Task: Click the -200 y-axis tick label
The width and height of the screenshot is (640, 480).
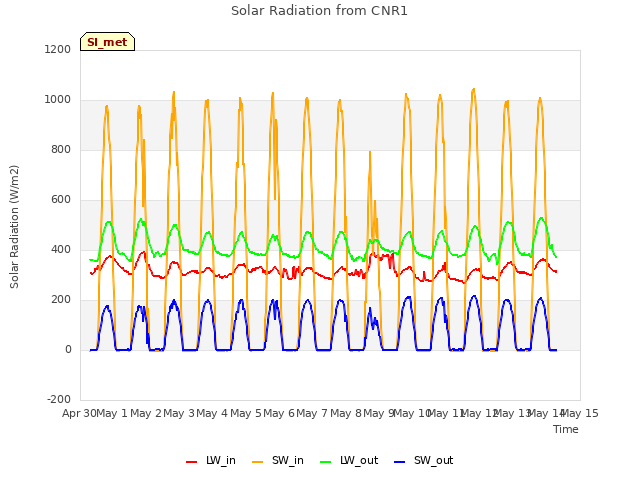Action: coord(59,399)
